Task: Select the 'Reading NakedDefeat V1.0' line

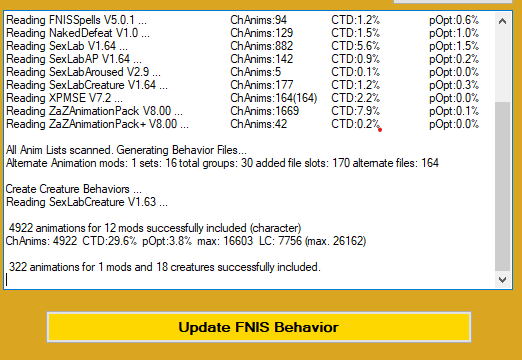Action: pos(78,33)
